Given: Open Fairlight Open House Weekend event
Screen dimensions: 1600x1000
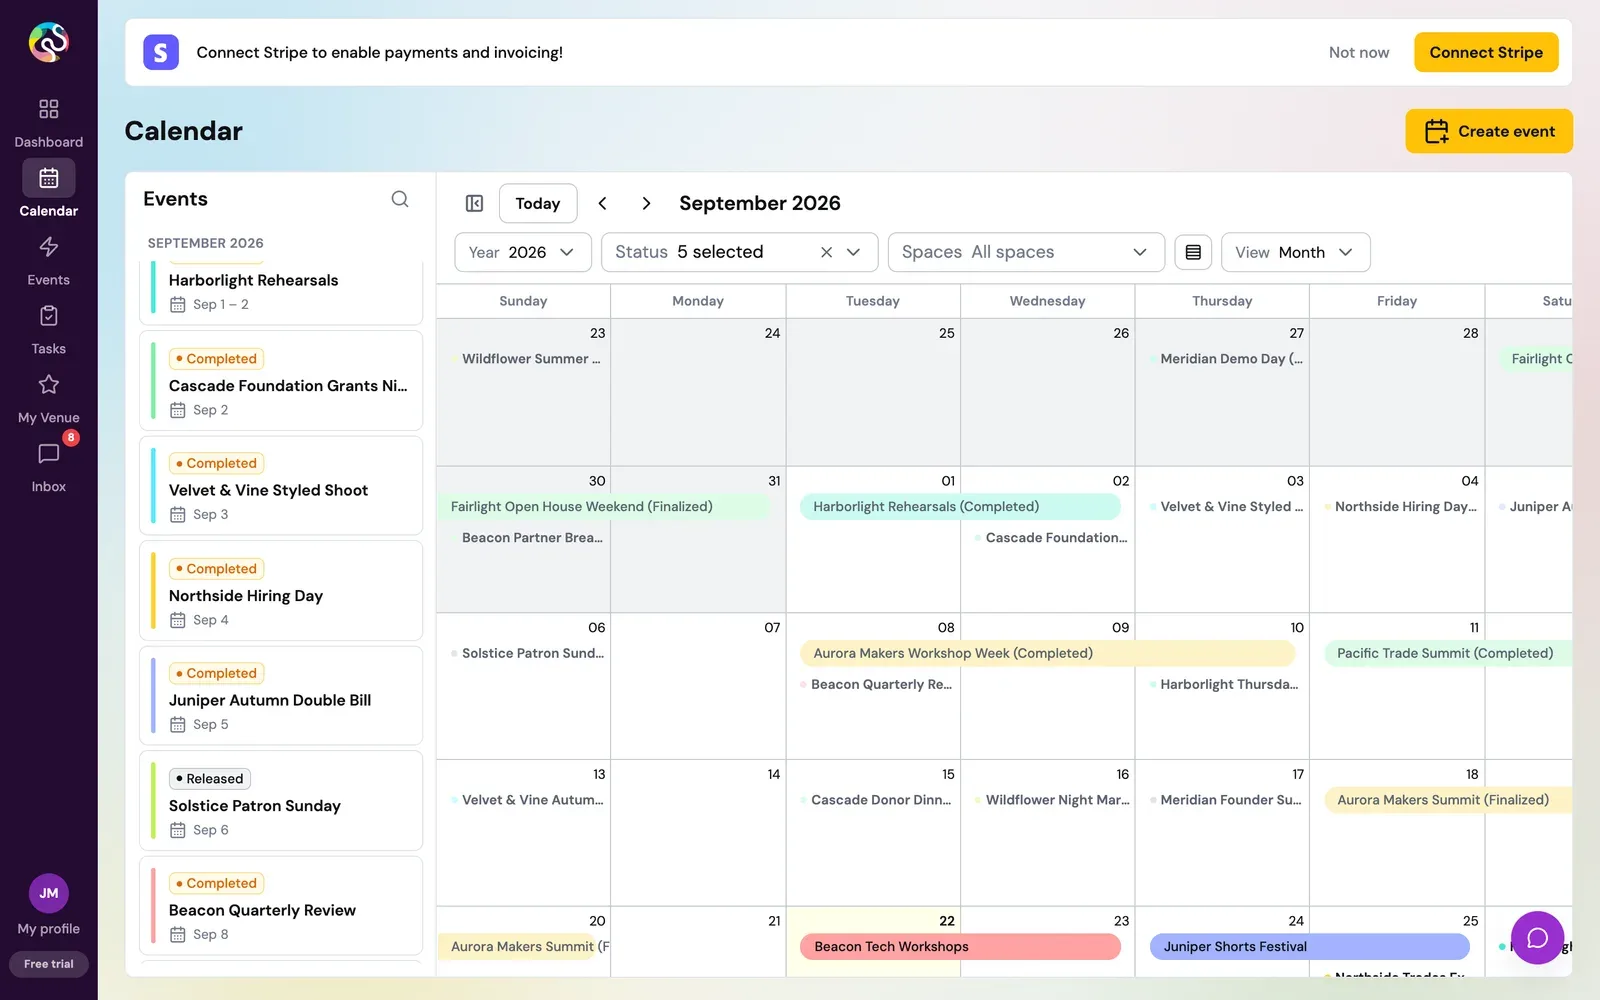Looking at the screenshot, I should tap(604, 507).
